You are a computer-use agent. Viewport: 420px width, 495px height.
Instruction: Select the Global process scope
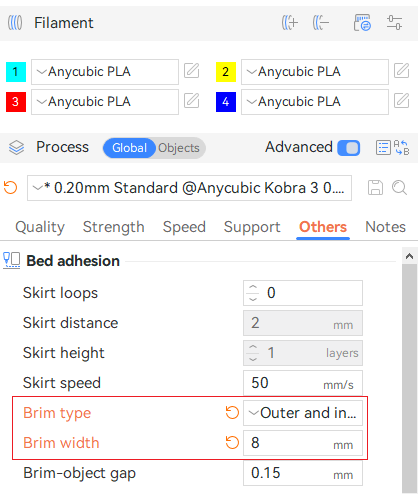129,148
